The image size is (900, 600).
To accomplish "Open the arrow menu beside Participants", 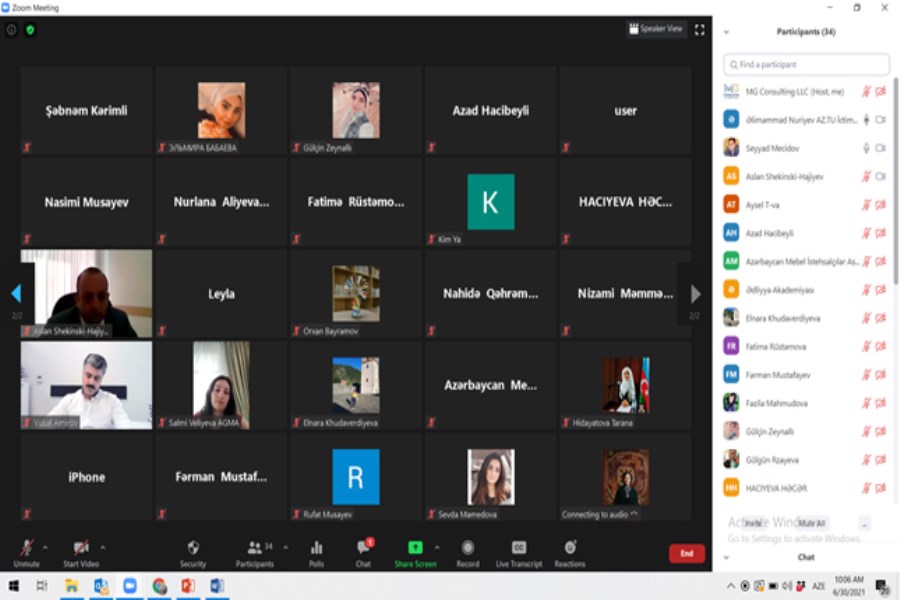I will pyautogui.click(x=285, y=547).
